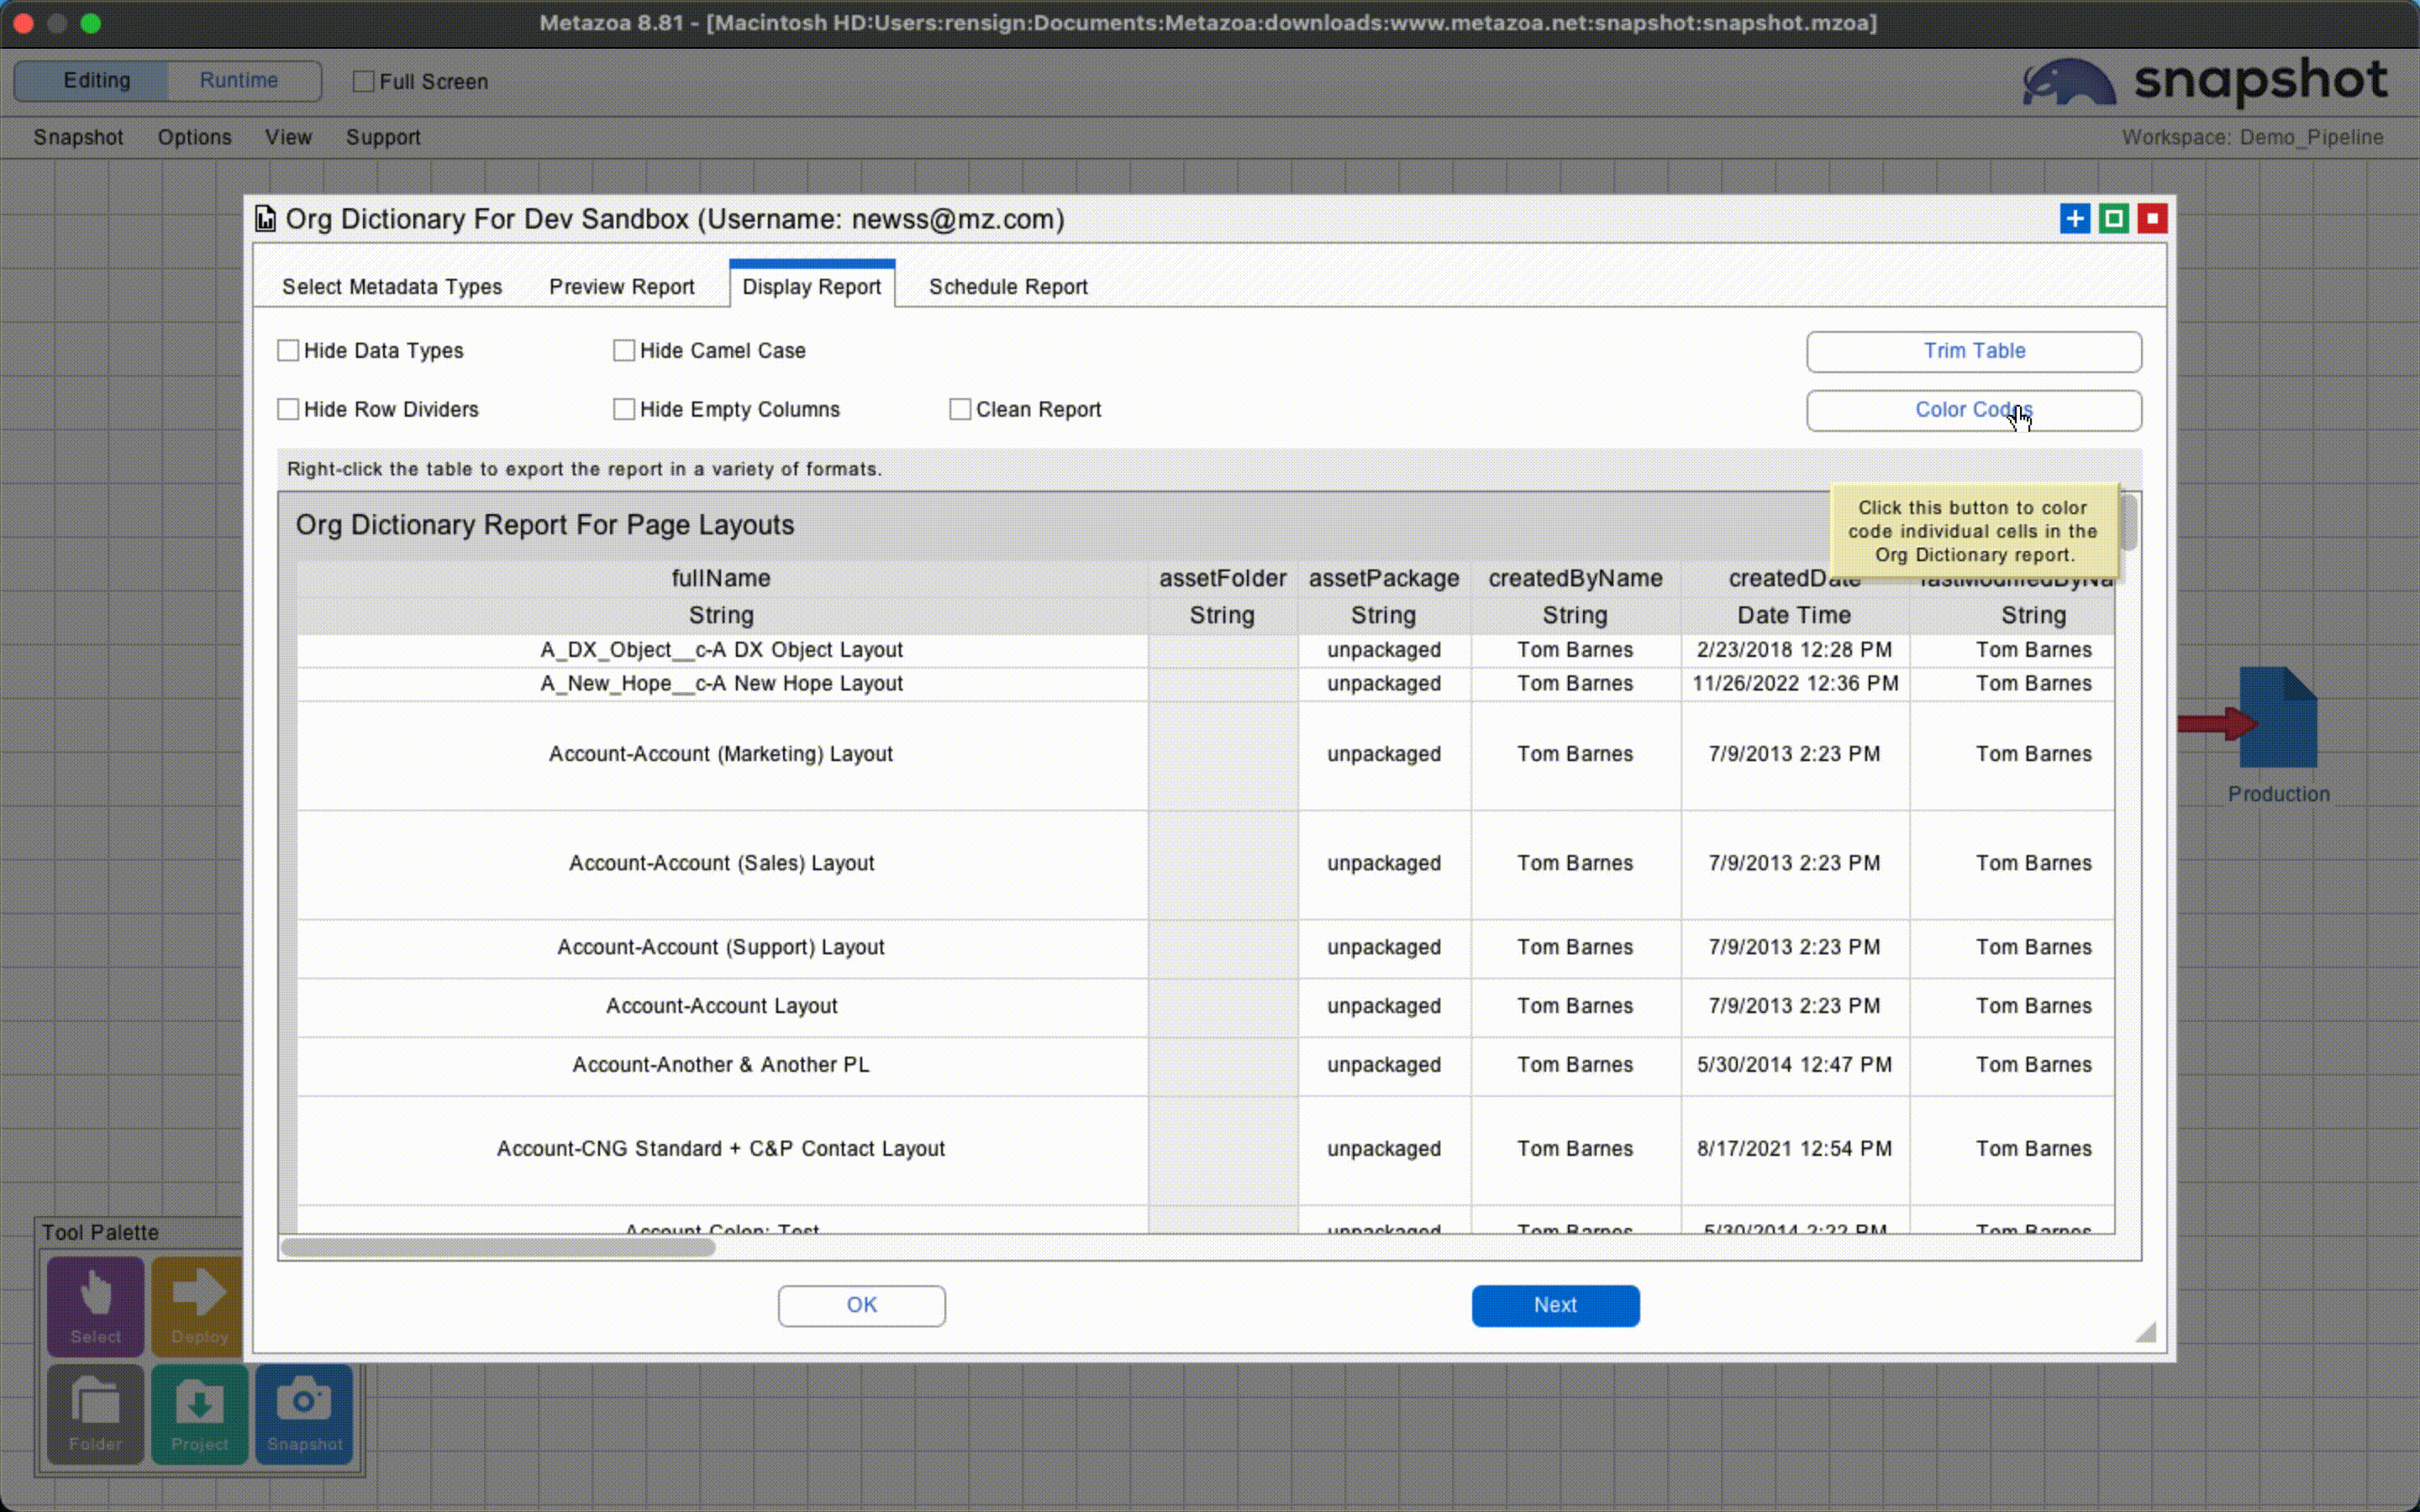Click the blue Next button
2420x1512 pixels.
[x=1555, y=1305]
